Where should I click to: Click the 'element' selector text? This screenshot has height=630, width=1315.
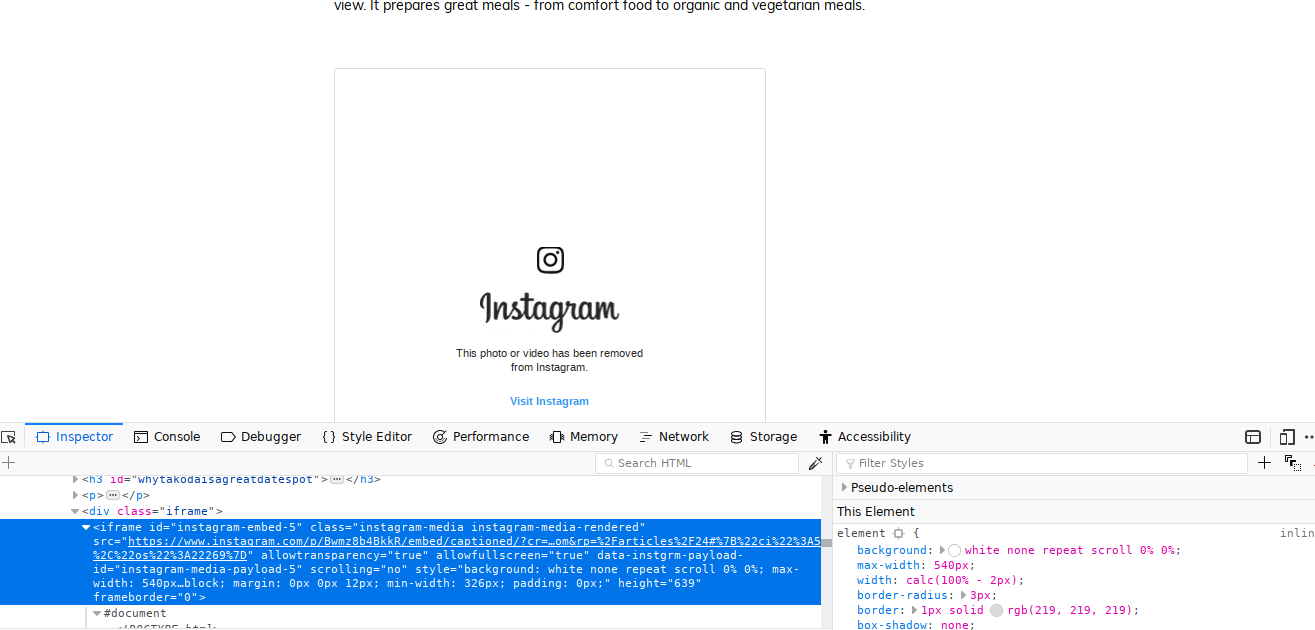[x=861, y=534]
